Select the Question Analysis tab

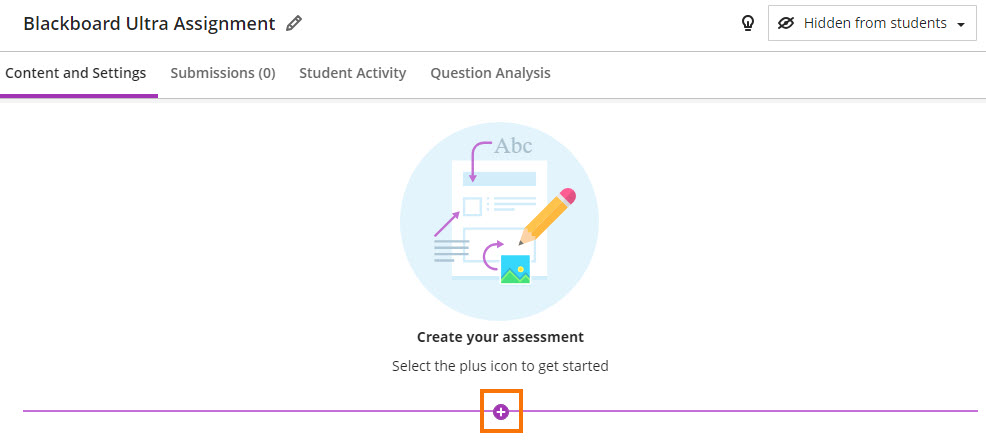[x=490, y=73]
